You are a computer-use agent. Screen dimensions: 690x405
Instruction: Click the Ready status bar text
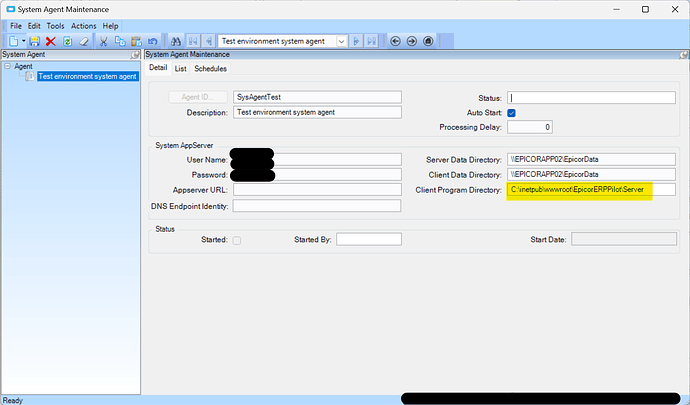[13, 400]
